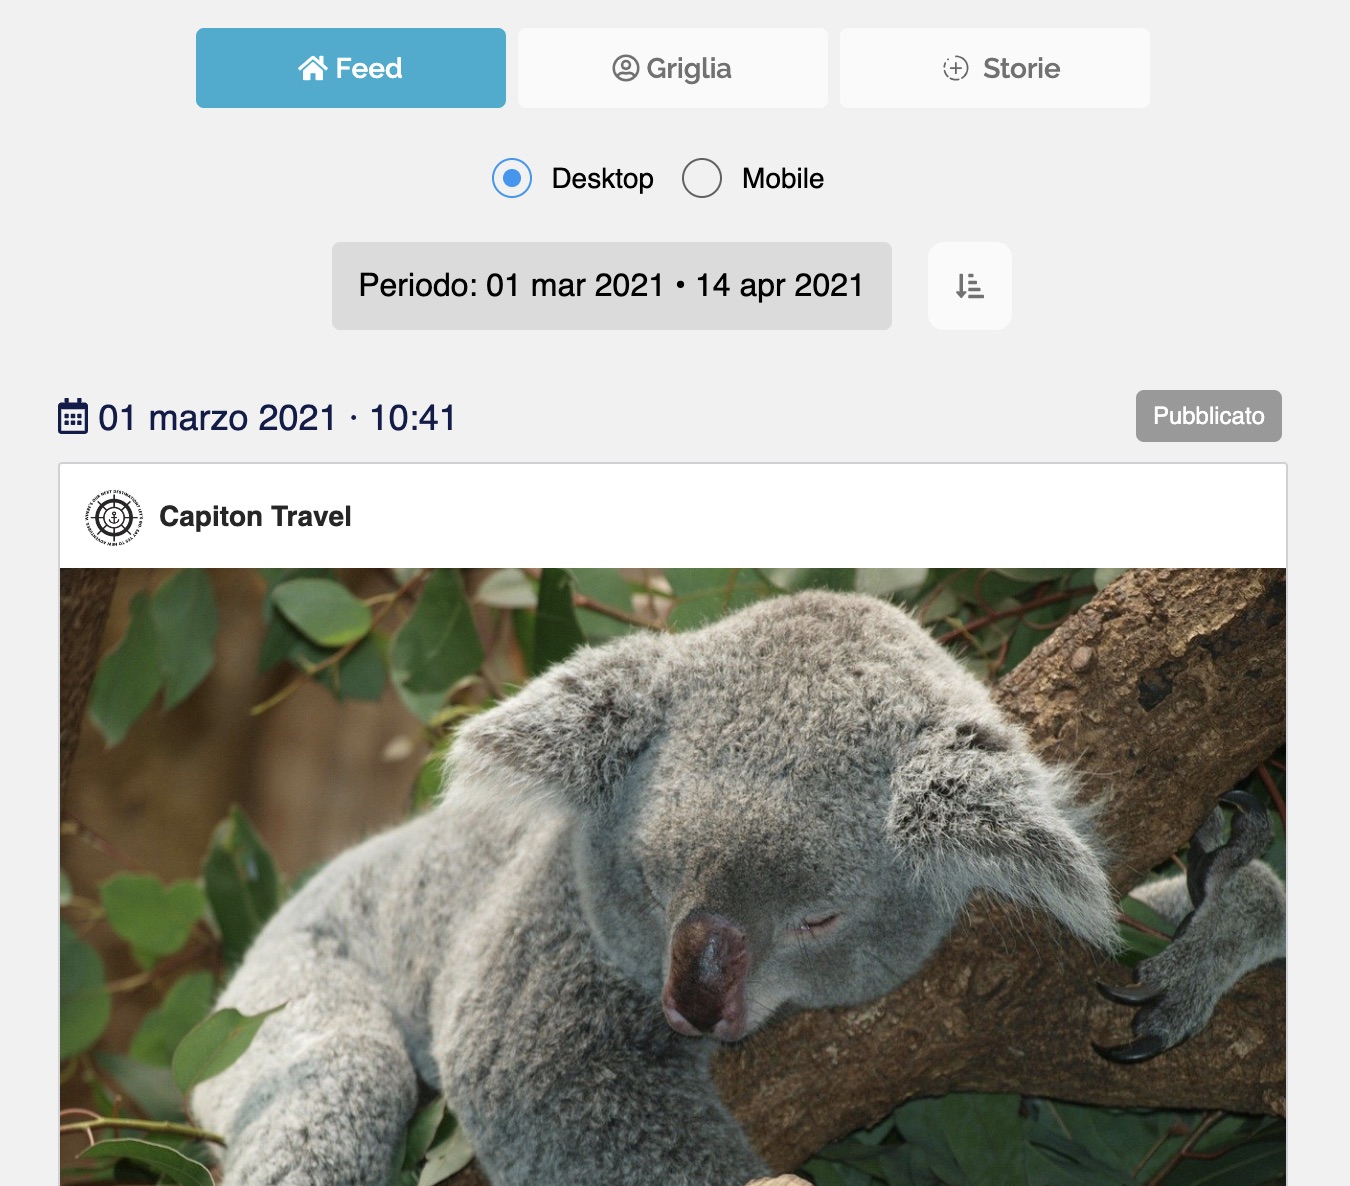Click the user circle icon beside Griglia
Screen dimensions: 1350x1186
coord(626,68)
